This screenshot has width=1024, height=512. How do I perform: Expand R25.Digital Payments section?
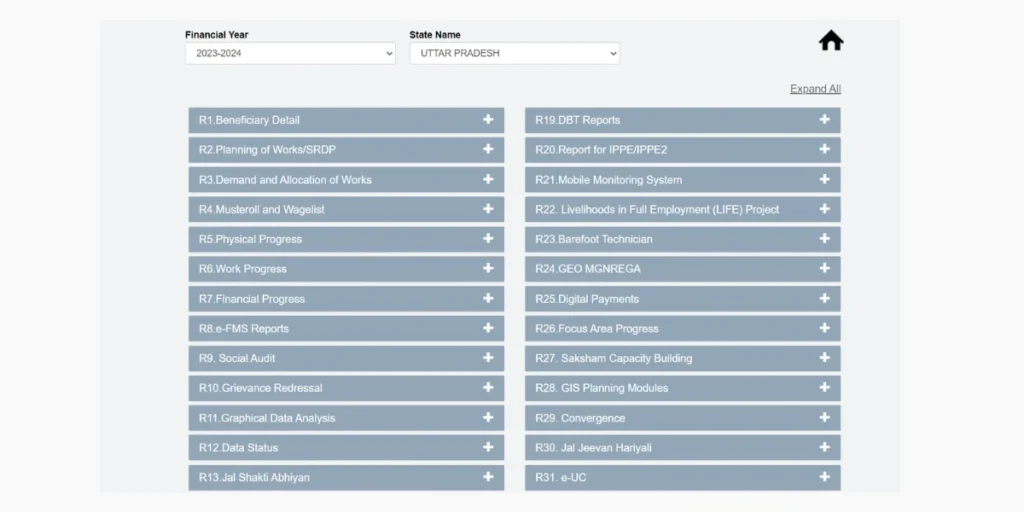pos(682,299)
